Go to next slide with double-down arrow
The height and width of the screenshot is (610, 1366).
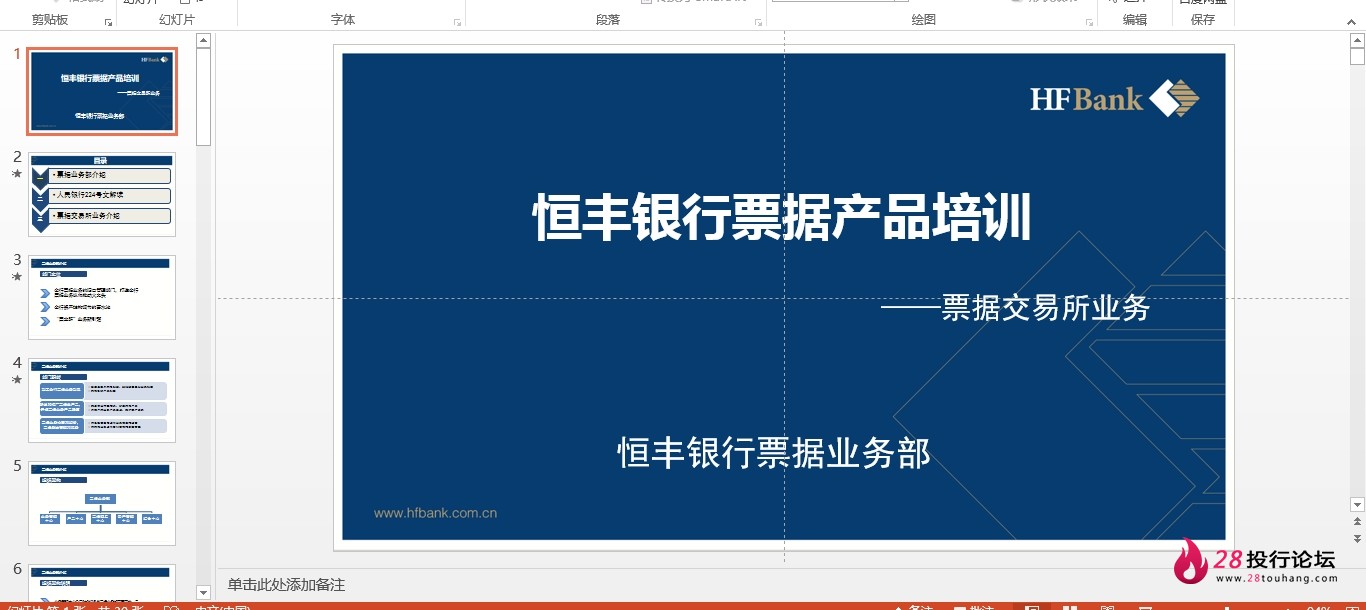point(1357,538)
